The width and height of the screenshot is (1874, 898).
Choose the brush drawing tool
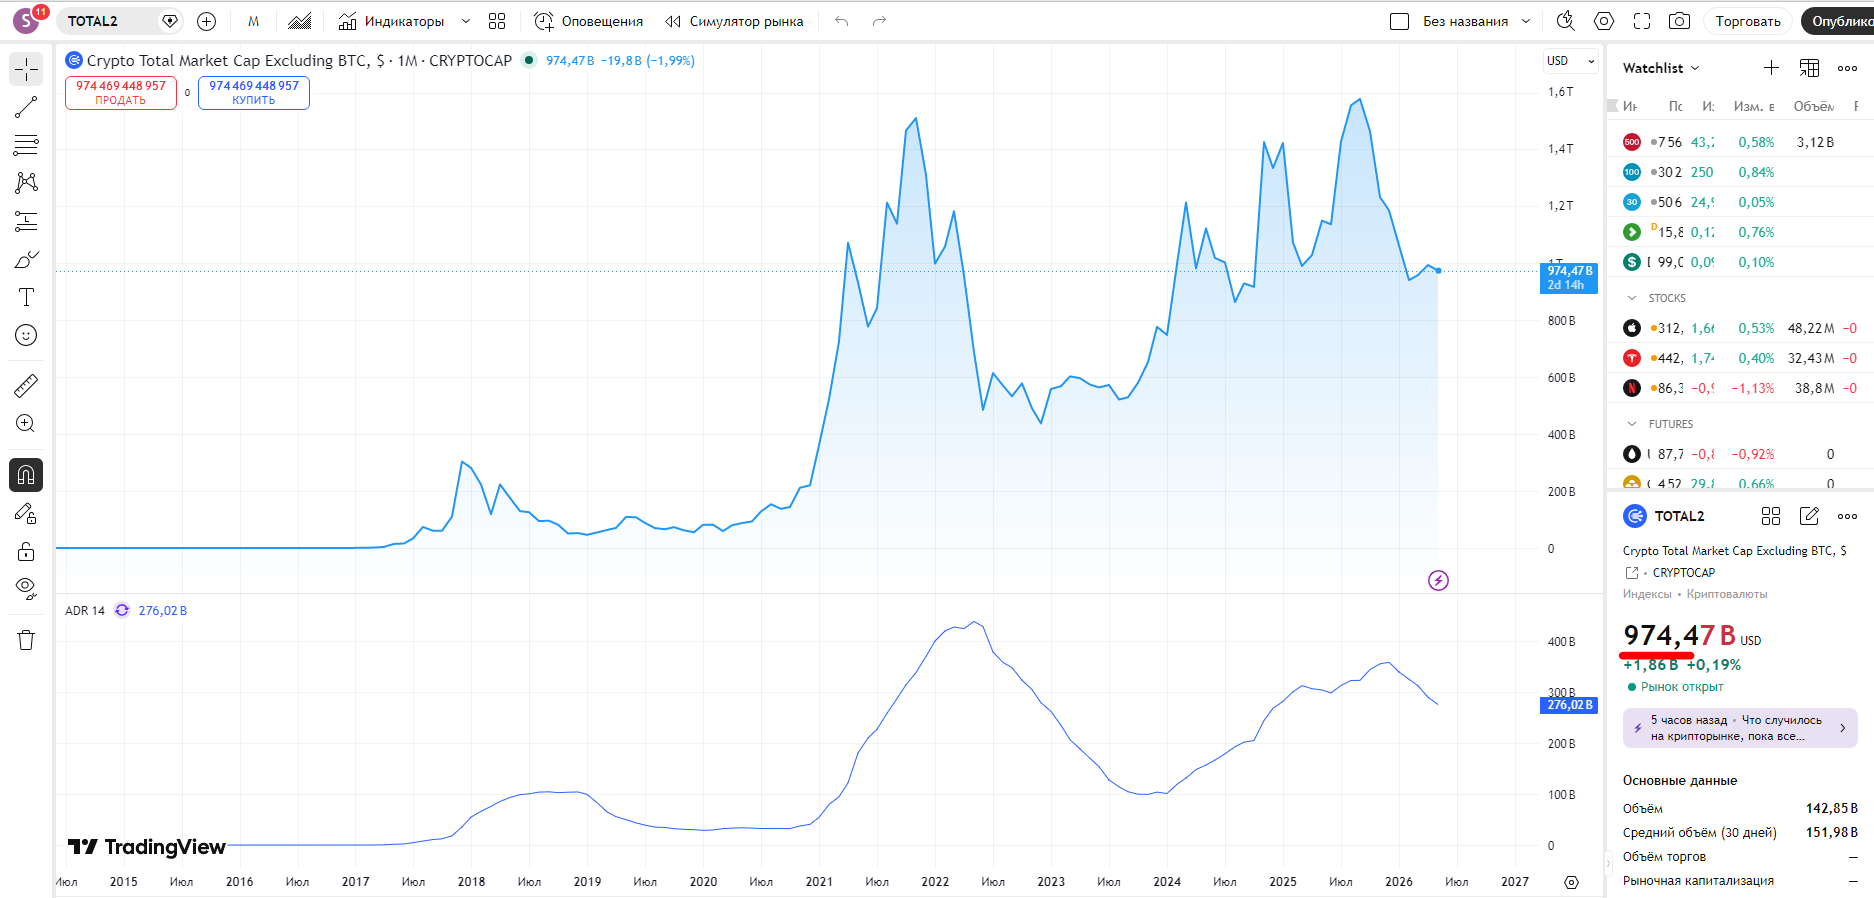[26, 259]
